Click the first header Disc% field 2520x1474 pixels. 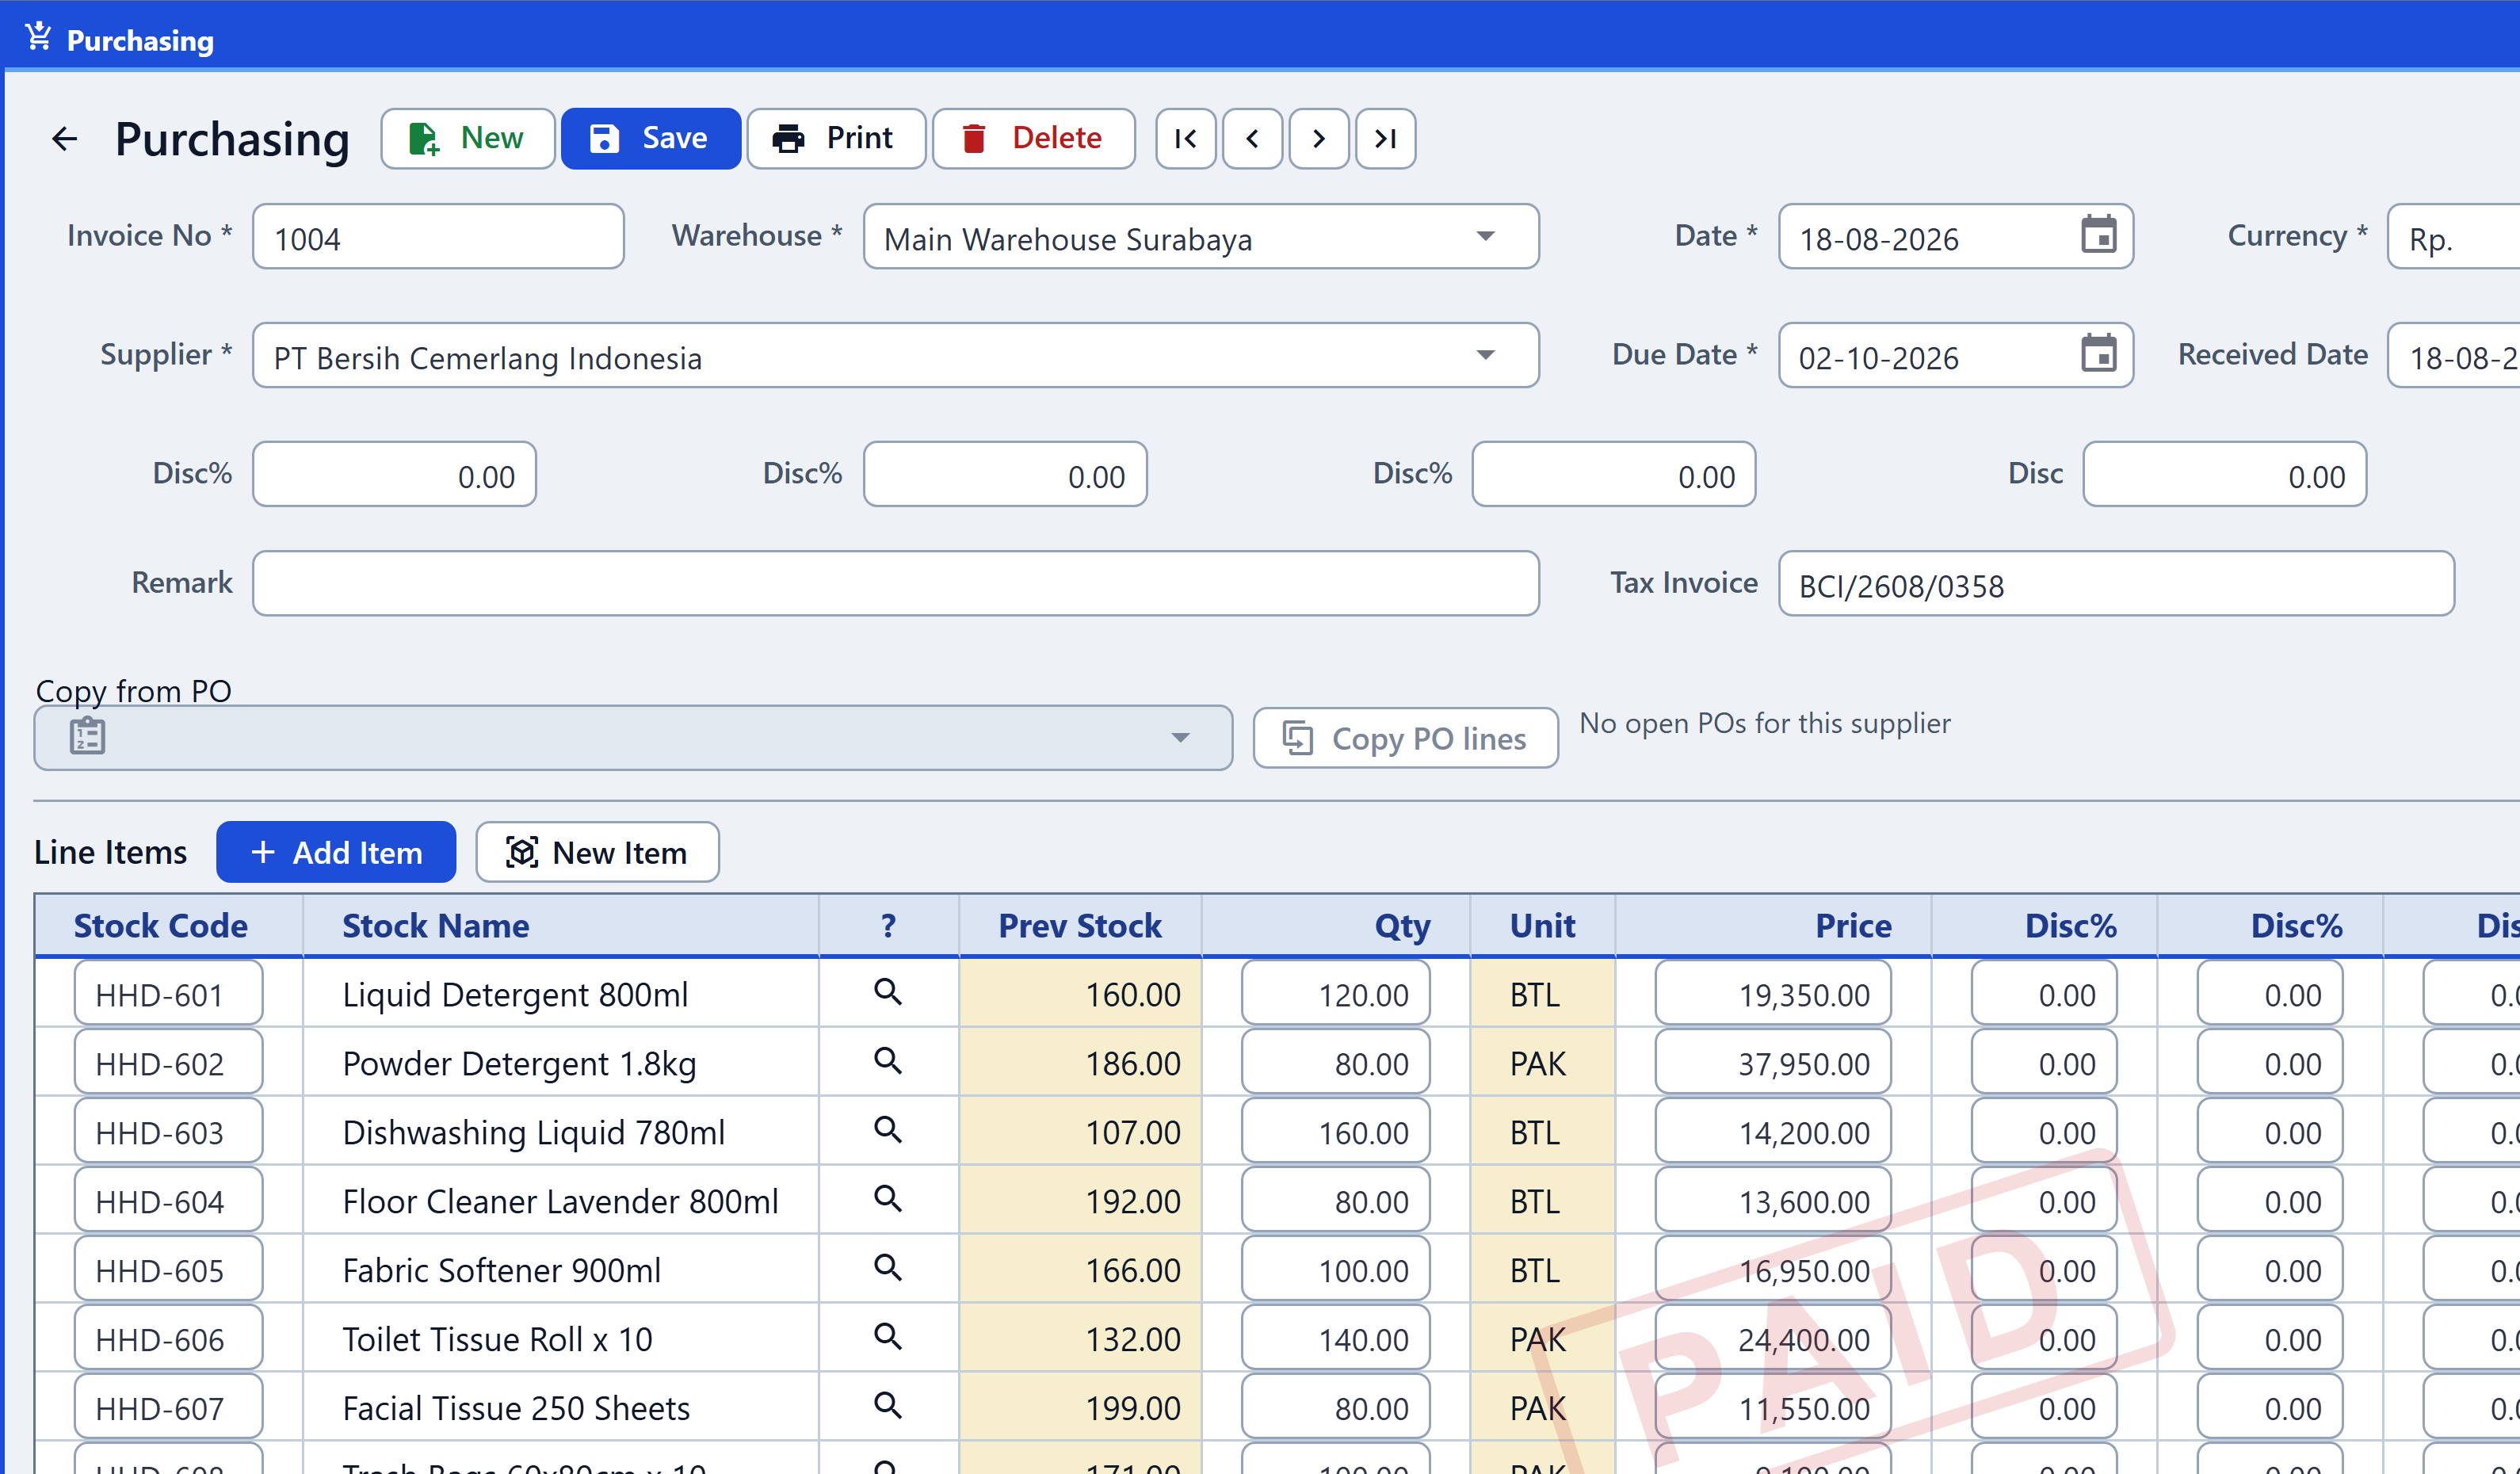click(x=394, y=474)
